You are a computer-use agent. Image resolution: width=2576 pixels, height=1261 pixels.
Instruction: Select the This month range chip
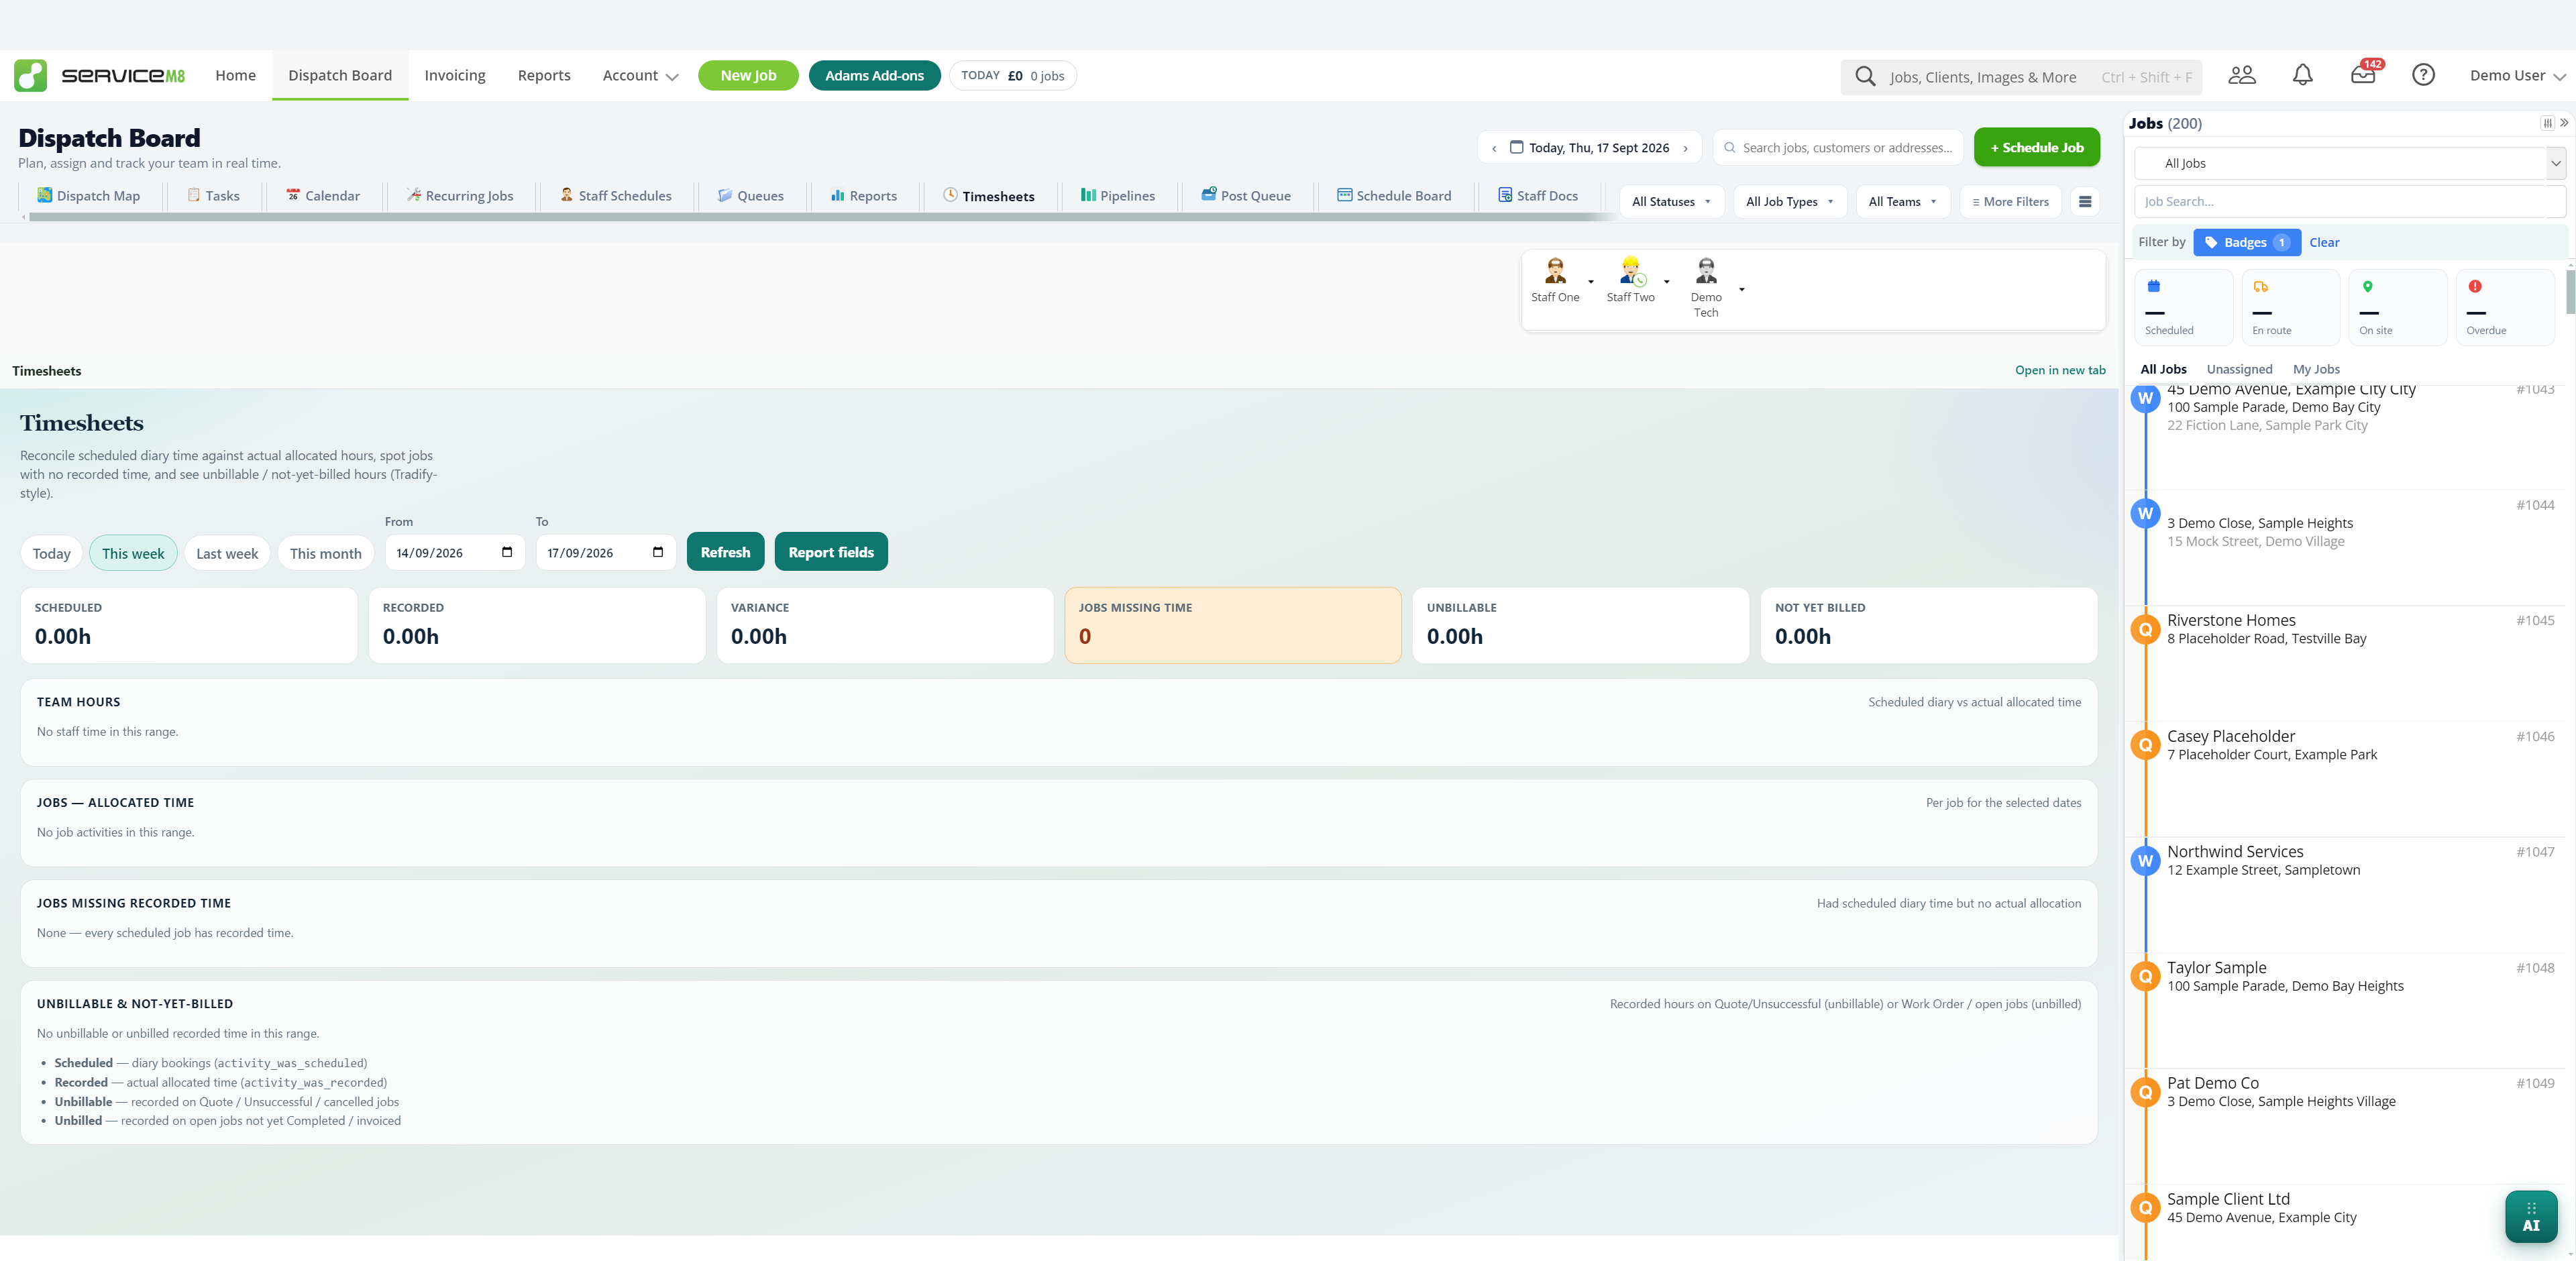(x=326, y=553)
